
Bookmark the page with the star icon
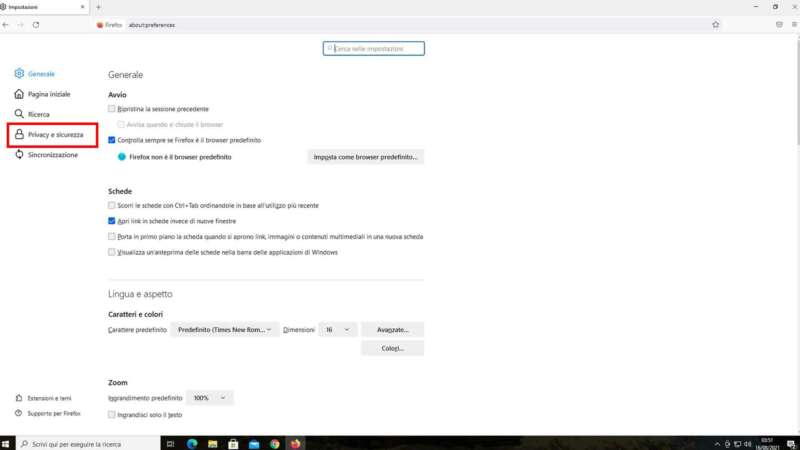click(715, 24)
